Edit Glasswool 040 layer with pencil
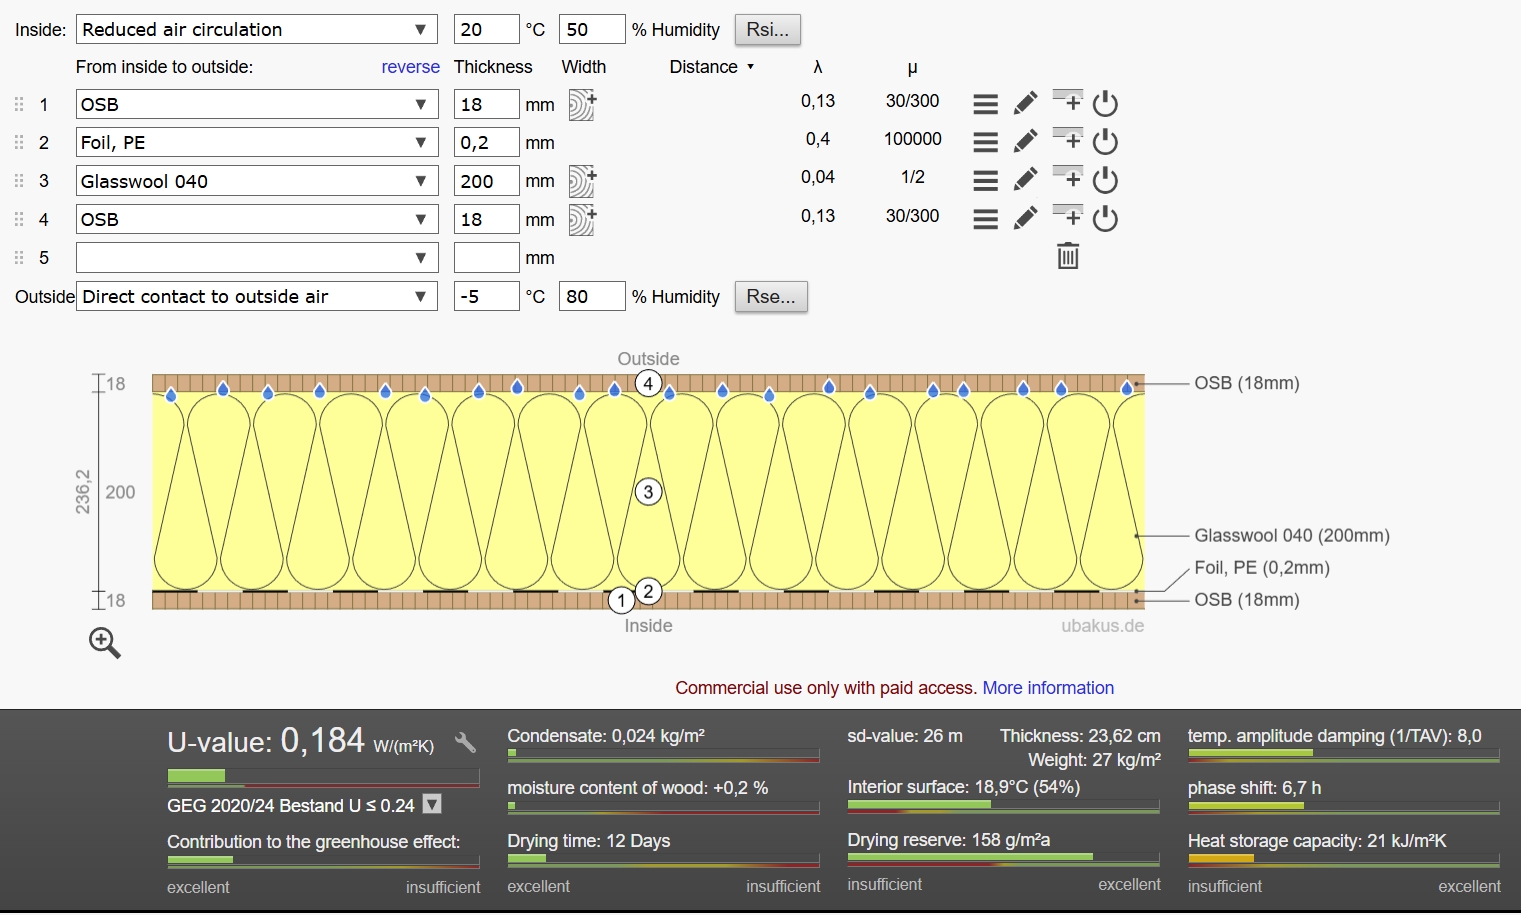This screenshot has width=1521, height=915. (x=1025, y=180)
